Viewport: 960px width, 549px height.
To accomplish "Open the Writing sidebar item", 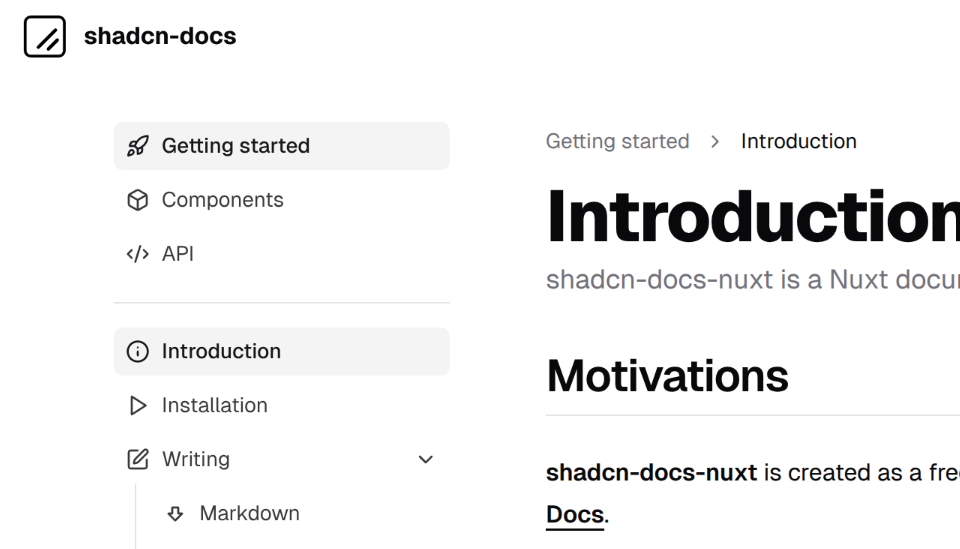I will click(196, 460).
